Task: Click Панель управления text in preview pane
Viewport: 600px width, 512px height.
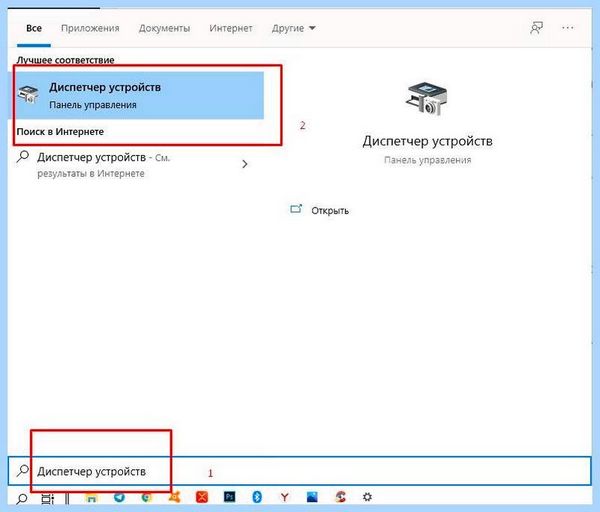Action: pyautogui.click(x=427, y=160)
